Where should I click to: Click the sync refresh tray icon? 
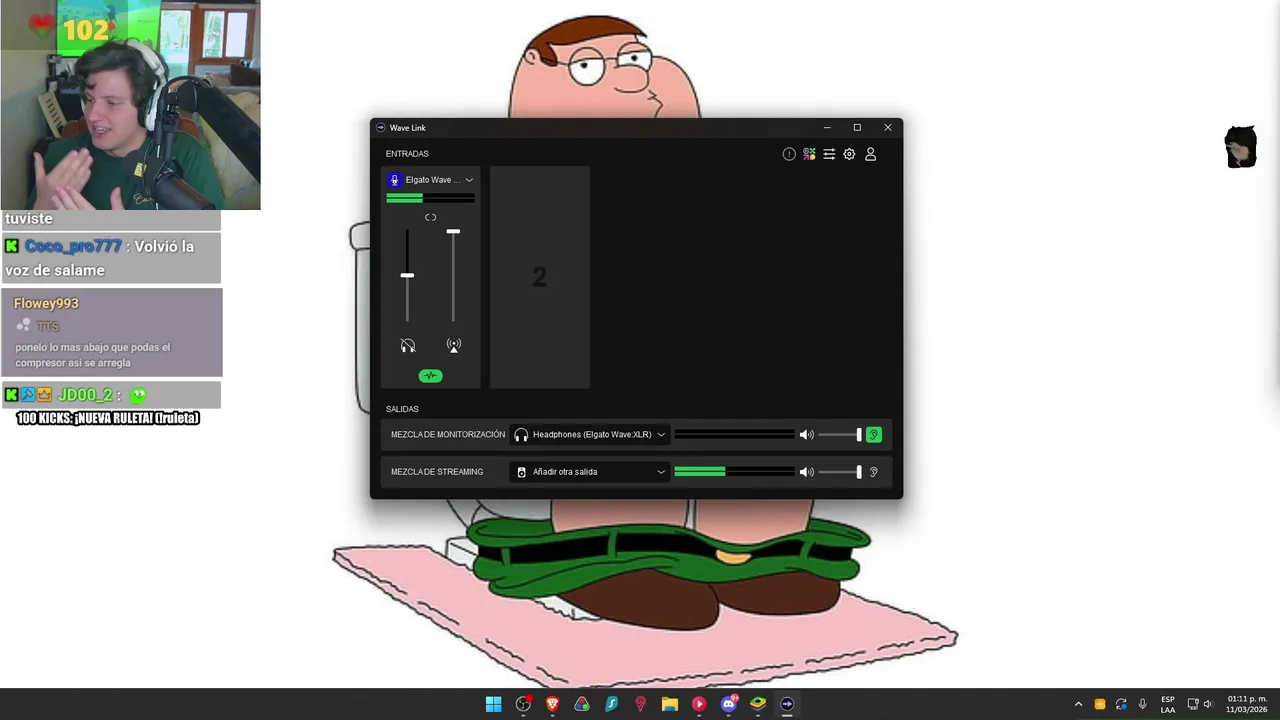click(x=1121, y=704)
